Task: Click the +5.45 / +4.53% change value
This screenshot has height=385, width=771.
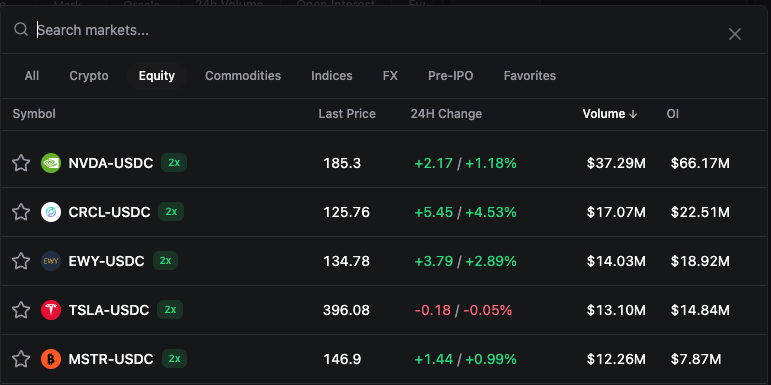Action: click(466, 212)
